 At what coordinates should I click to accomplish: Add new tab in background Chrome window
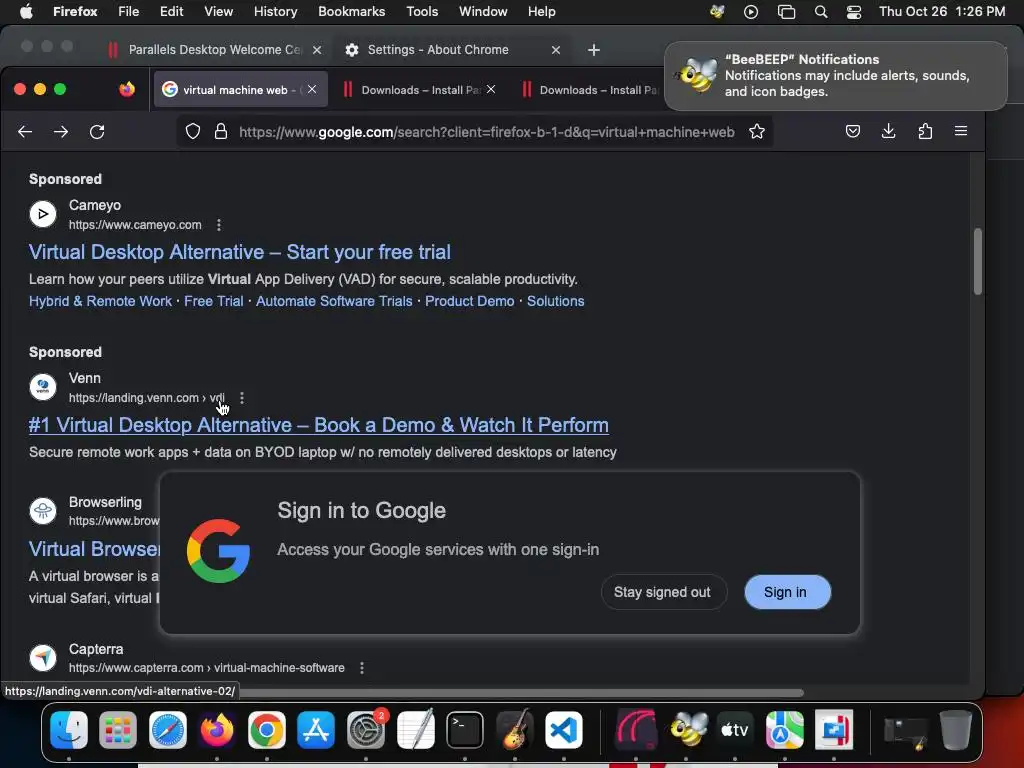tap(593, 50)
